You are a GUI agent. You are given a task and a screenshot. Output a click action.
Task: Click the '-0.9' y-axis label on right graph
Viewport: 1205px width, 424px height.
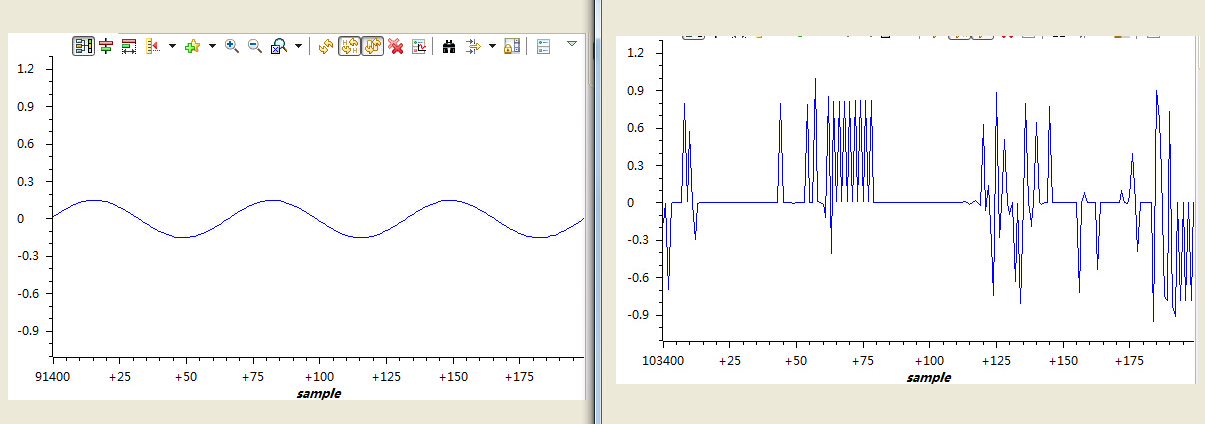pos(637,315)
